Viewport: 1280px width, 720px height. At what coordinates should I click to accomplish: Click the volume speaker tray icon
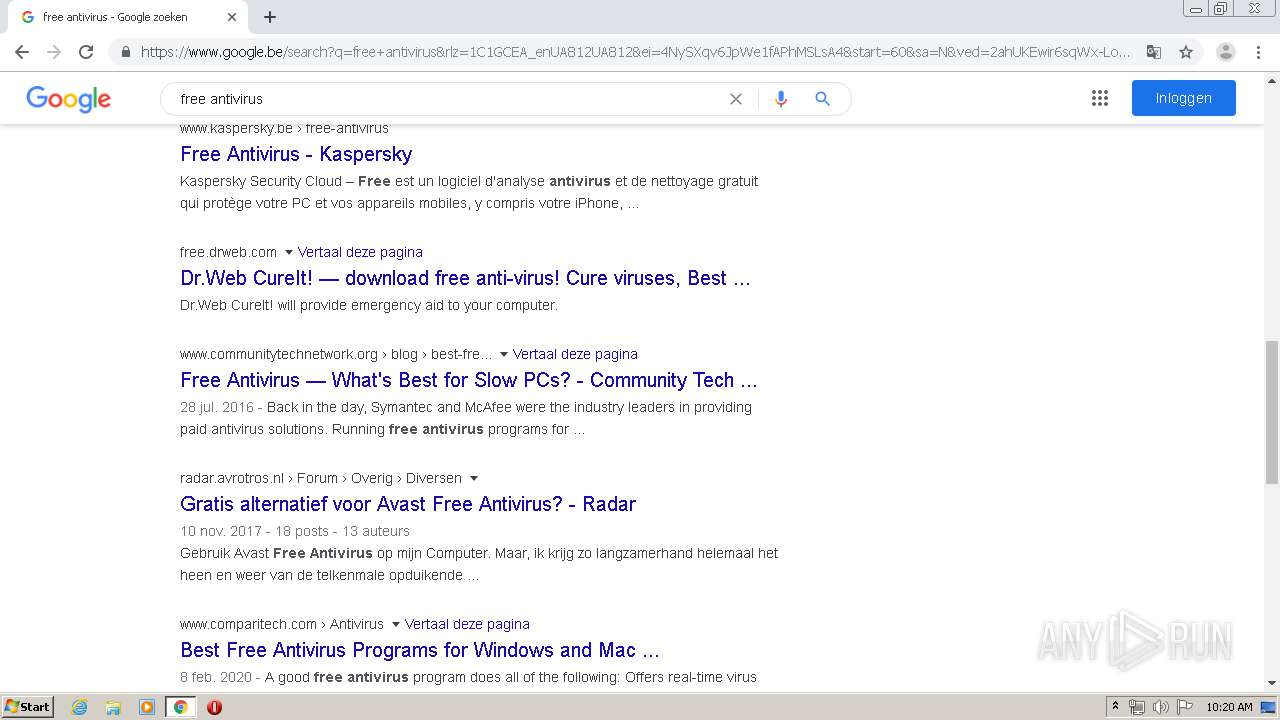coord(1160,707)
